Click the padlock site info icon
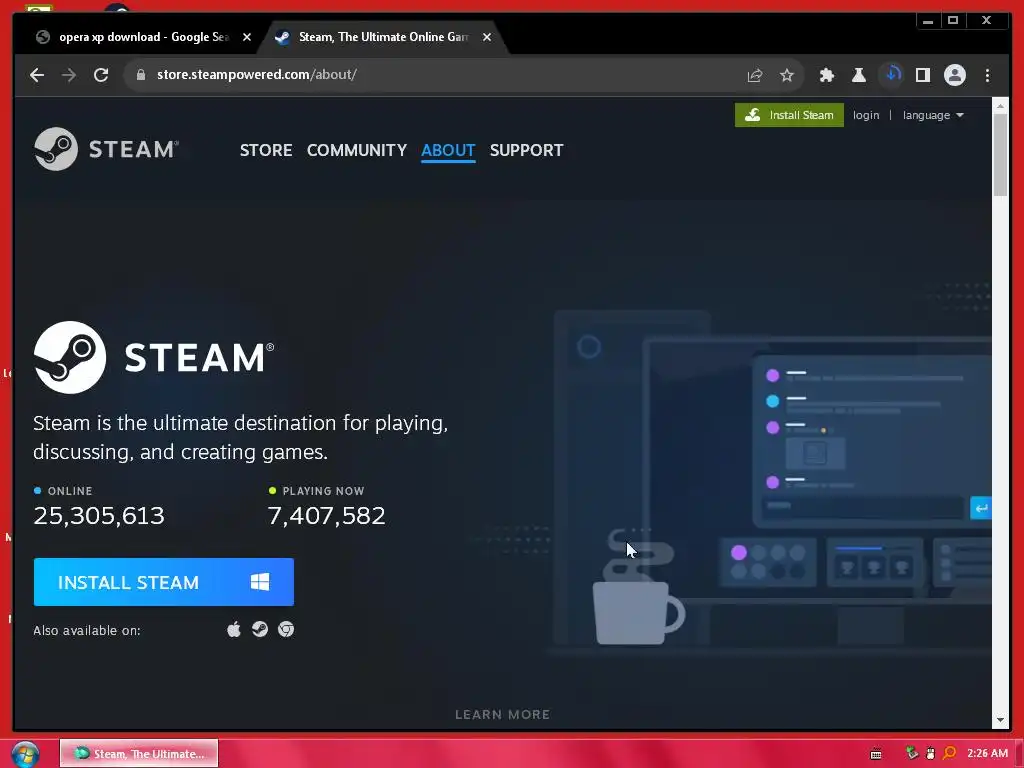1024x768 pixels. click(141, 74)
